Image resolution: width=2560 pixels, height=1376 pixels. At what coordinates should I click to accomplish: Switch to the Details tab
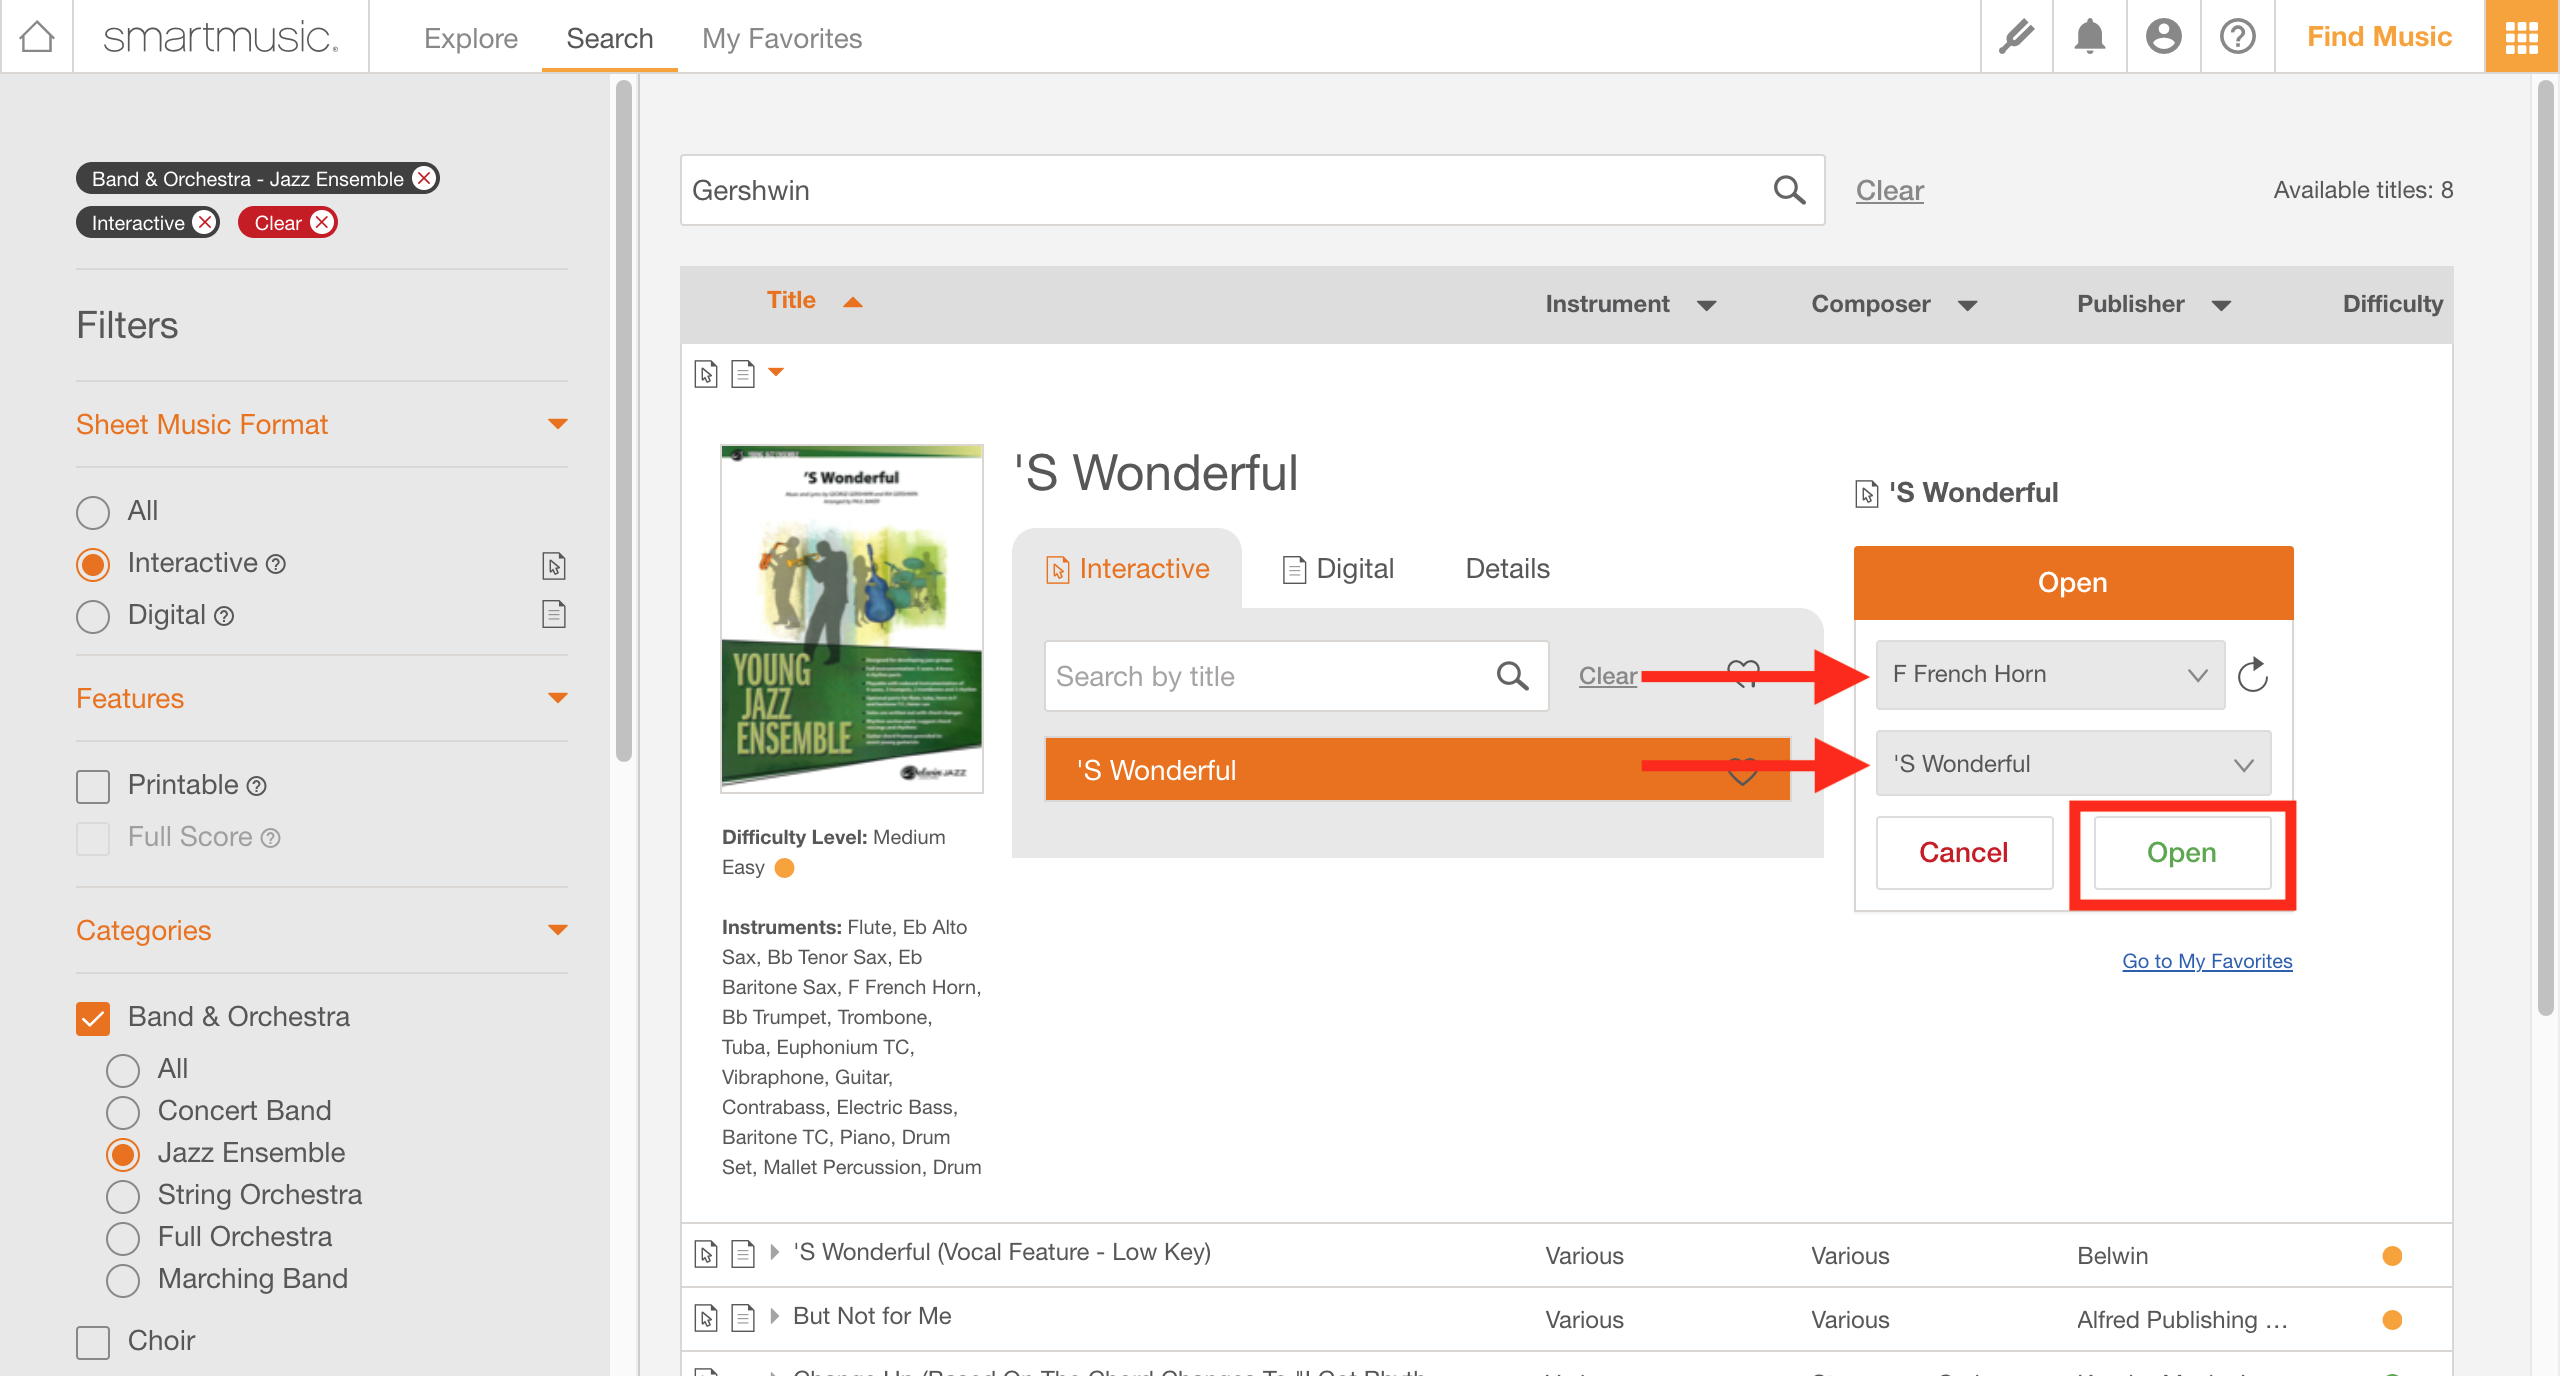point(1507,569)
